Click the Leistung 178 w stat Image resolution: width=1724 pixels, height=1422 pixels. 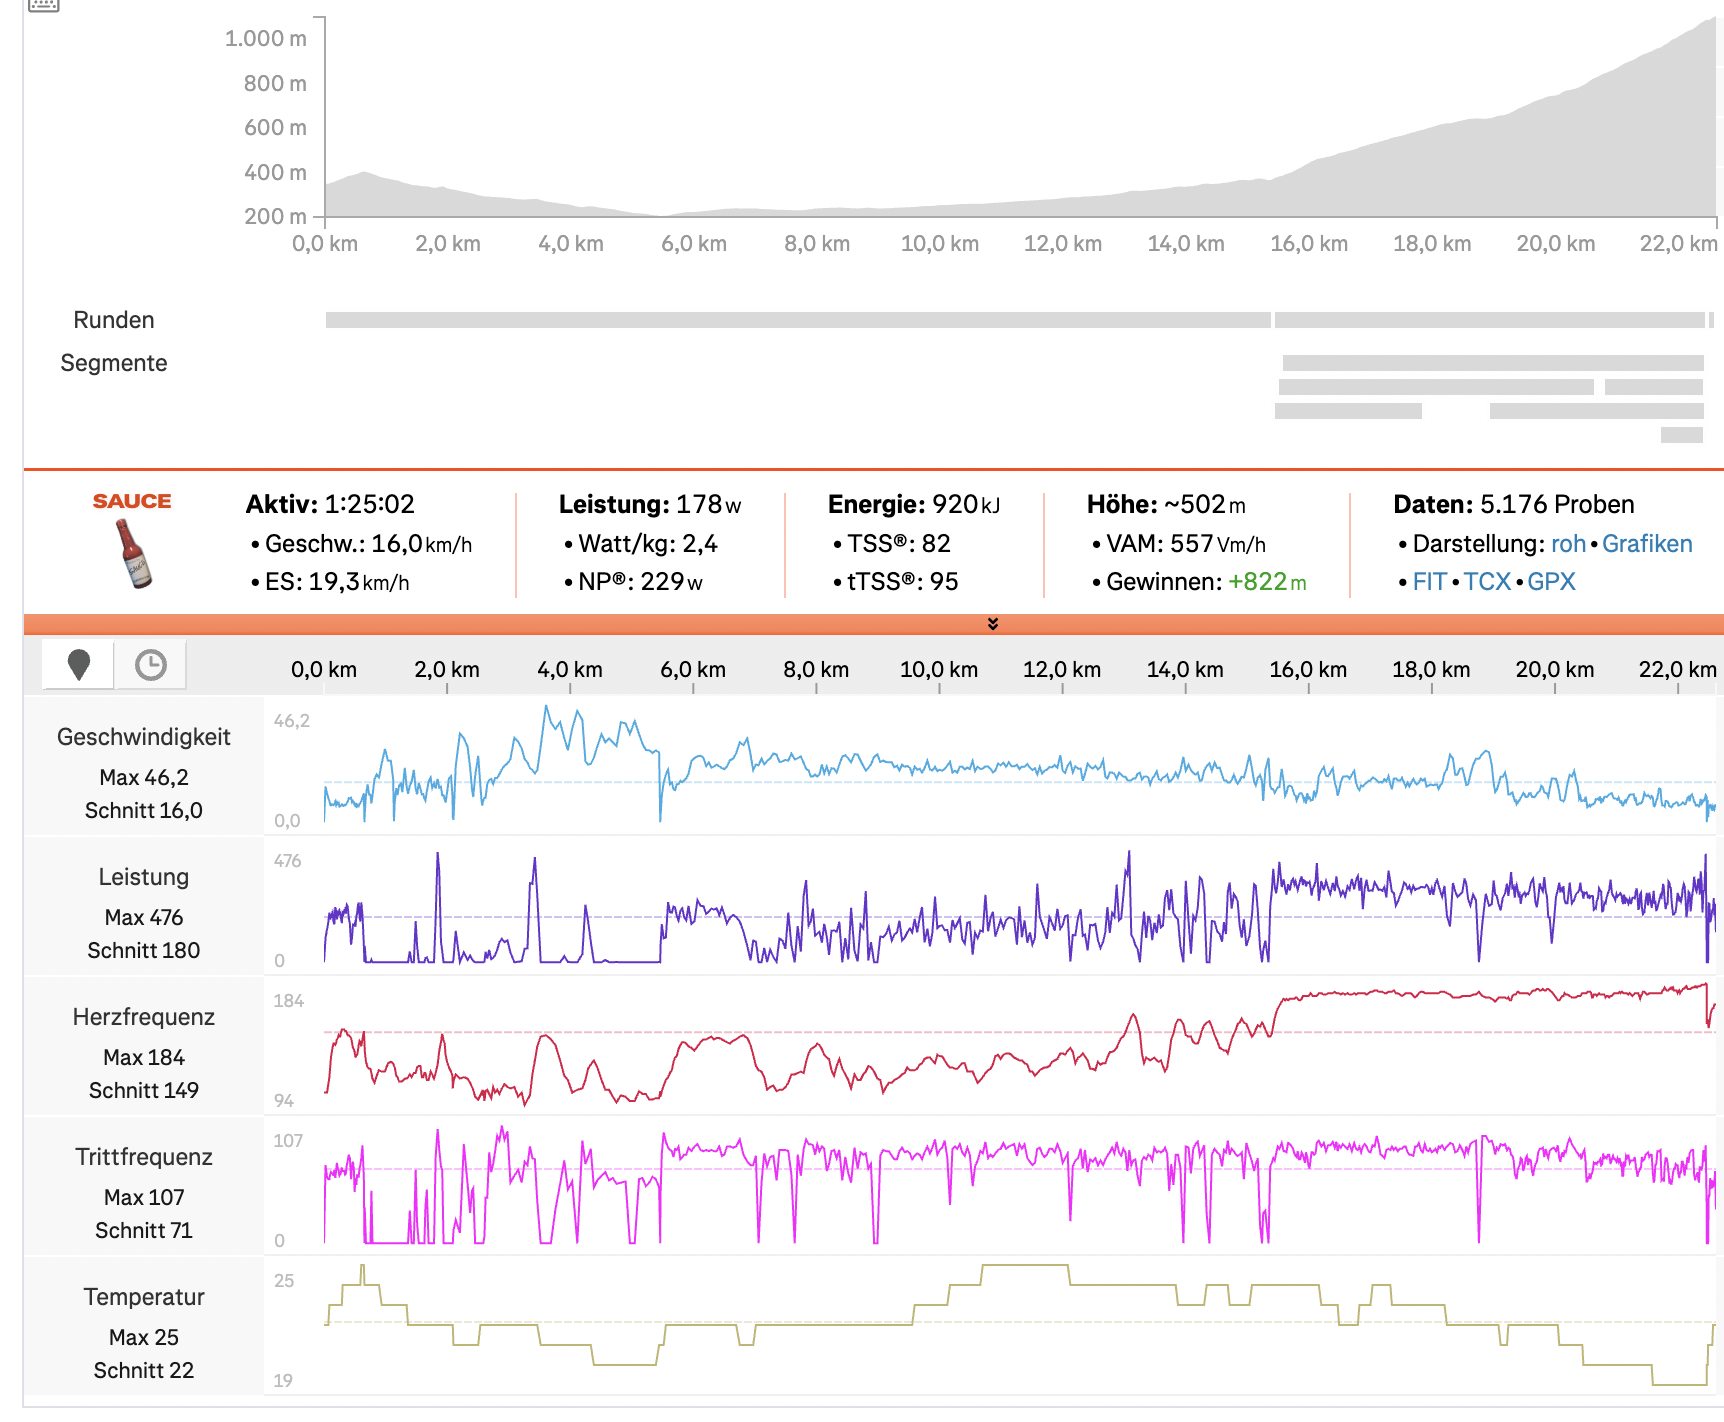[x=650, y=504]
